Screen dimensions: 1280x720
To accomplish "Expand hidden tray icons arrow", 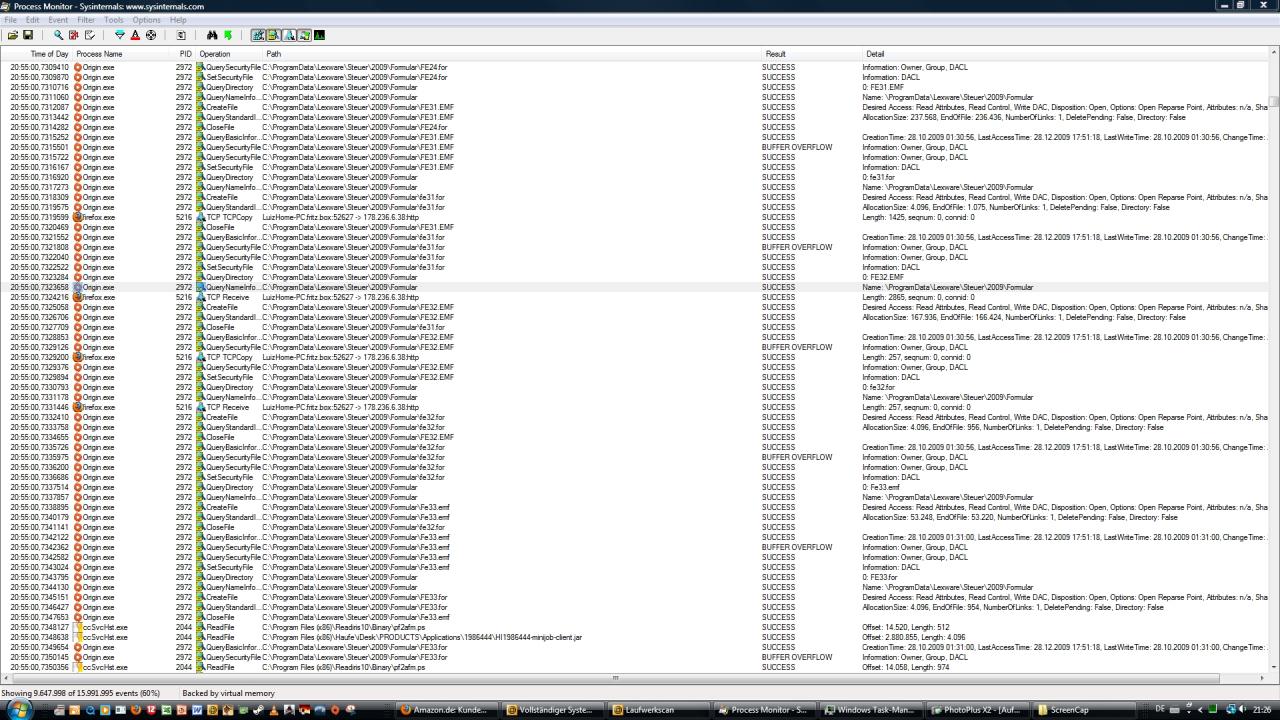I will 1200,709.
